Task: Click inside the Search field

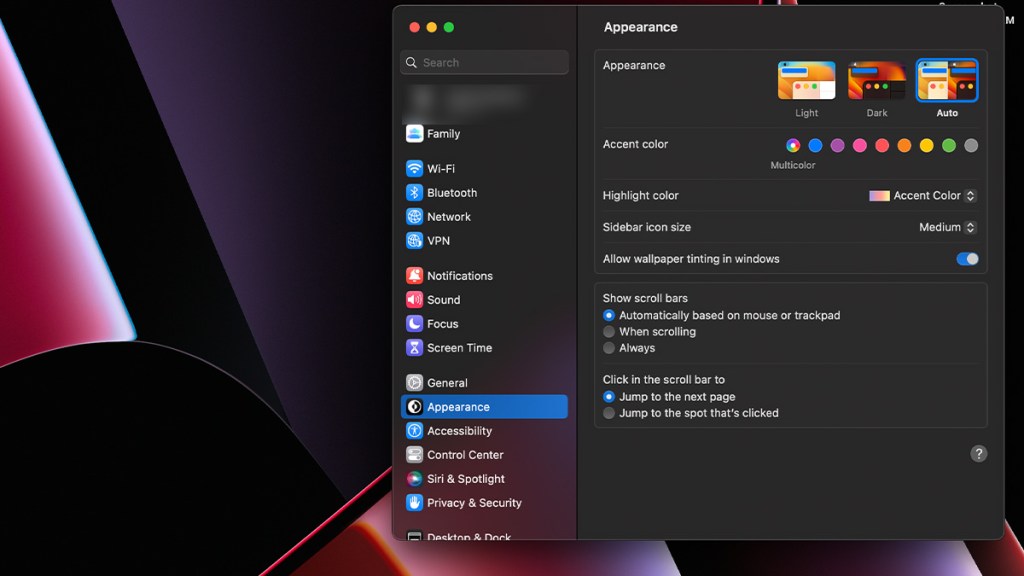Action: click(x=484, y=62)
